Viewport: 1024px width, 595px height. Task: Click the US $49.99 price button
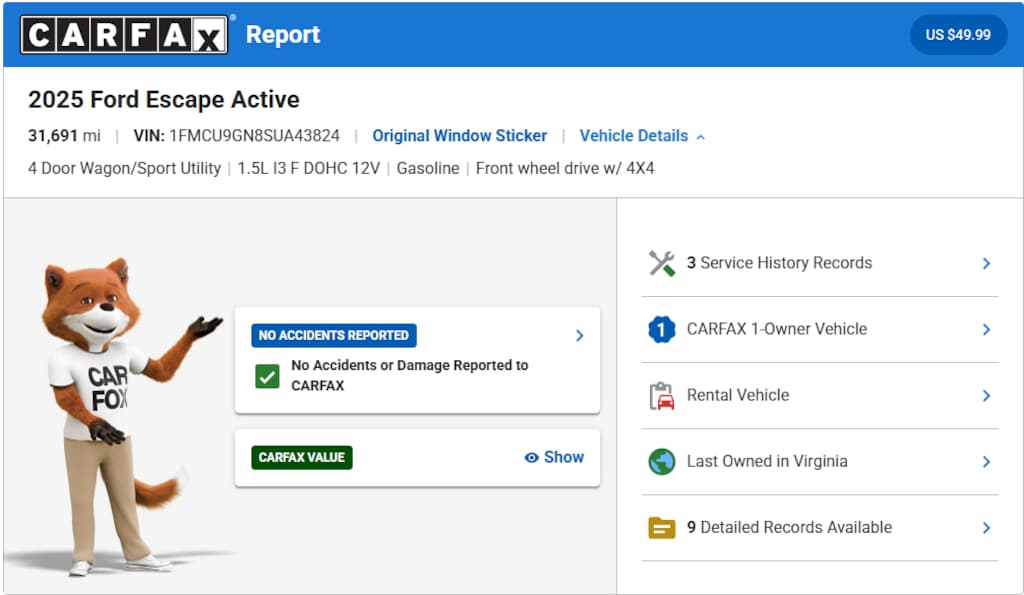(958, 35)
